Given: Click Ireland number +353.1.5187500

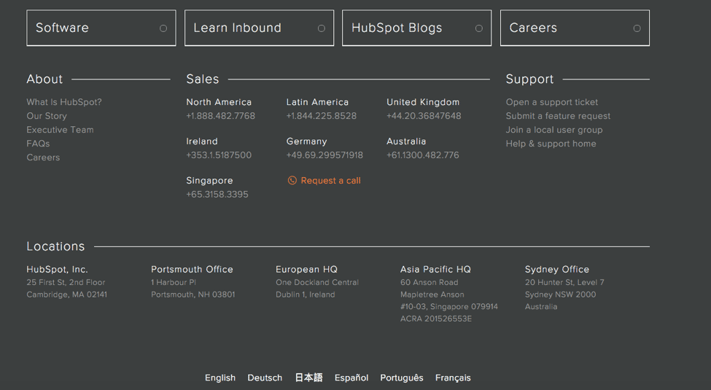Looking at the screenshot, I should (x=219, y=155).
